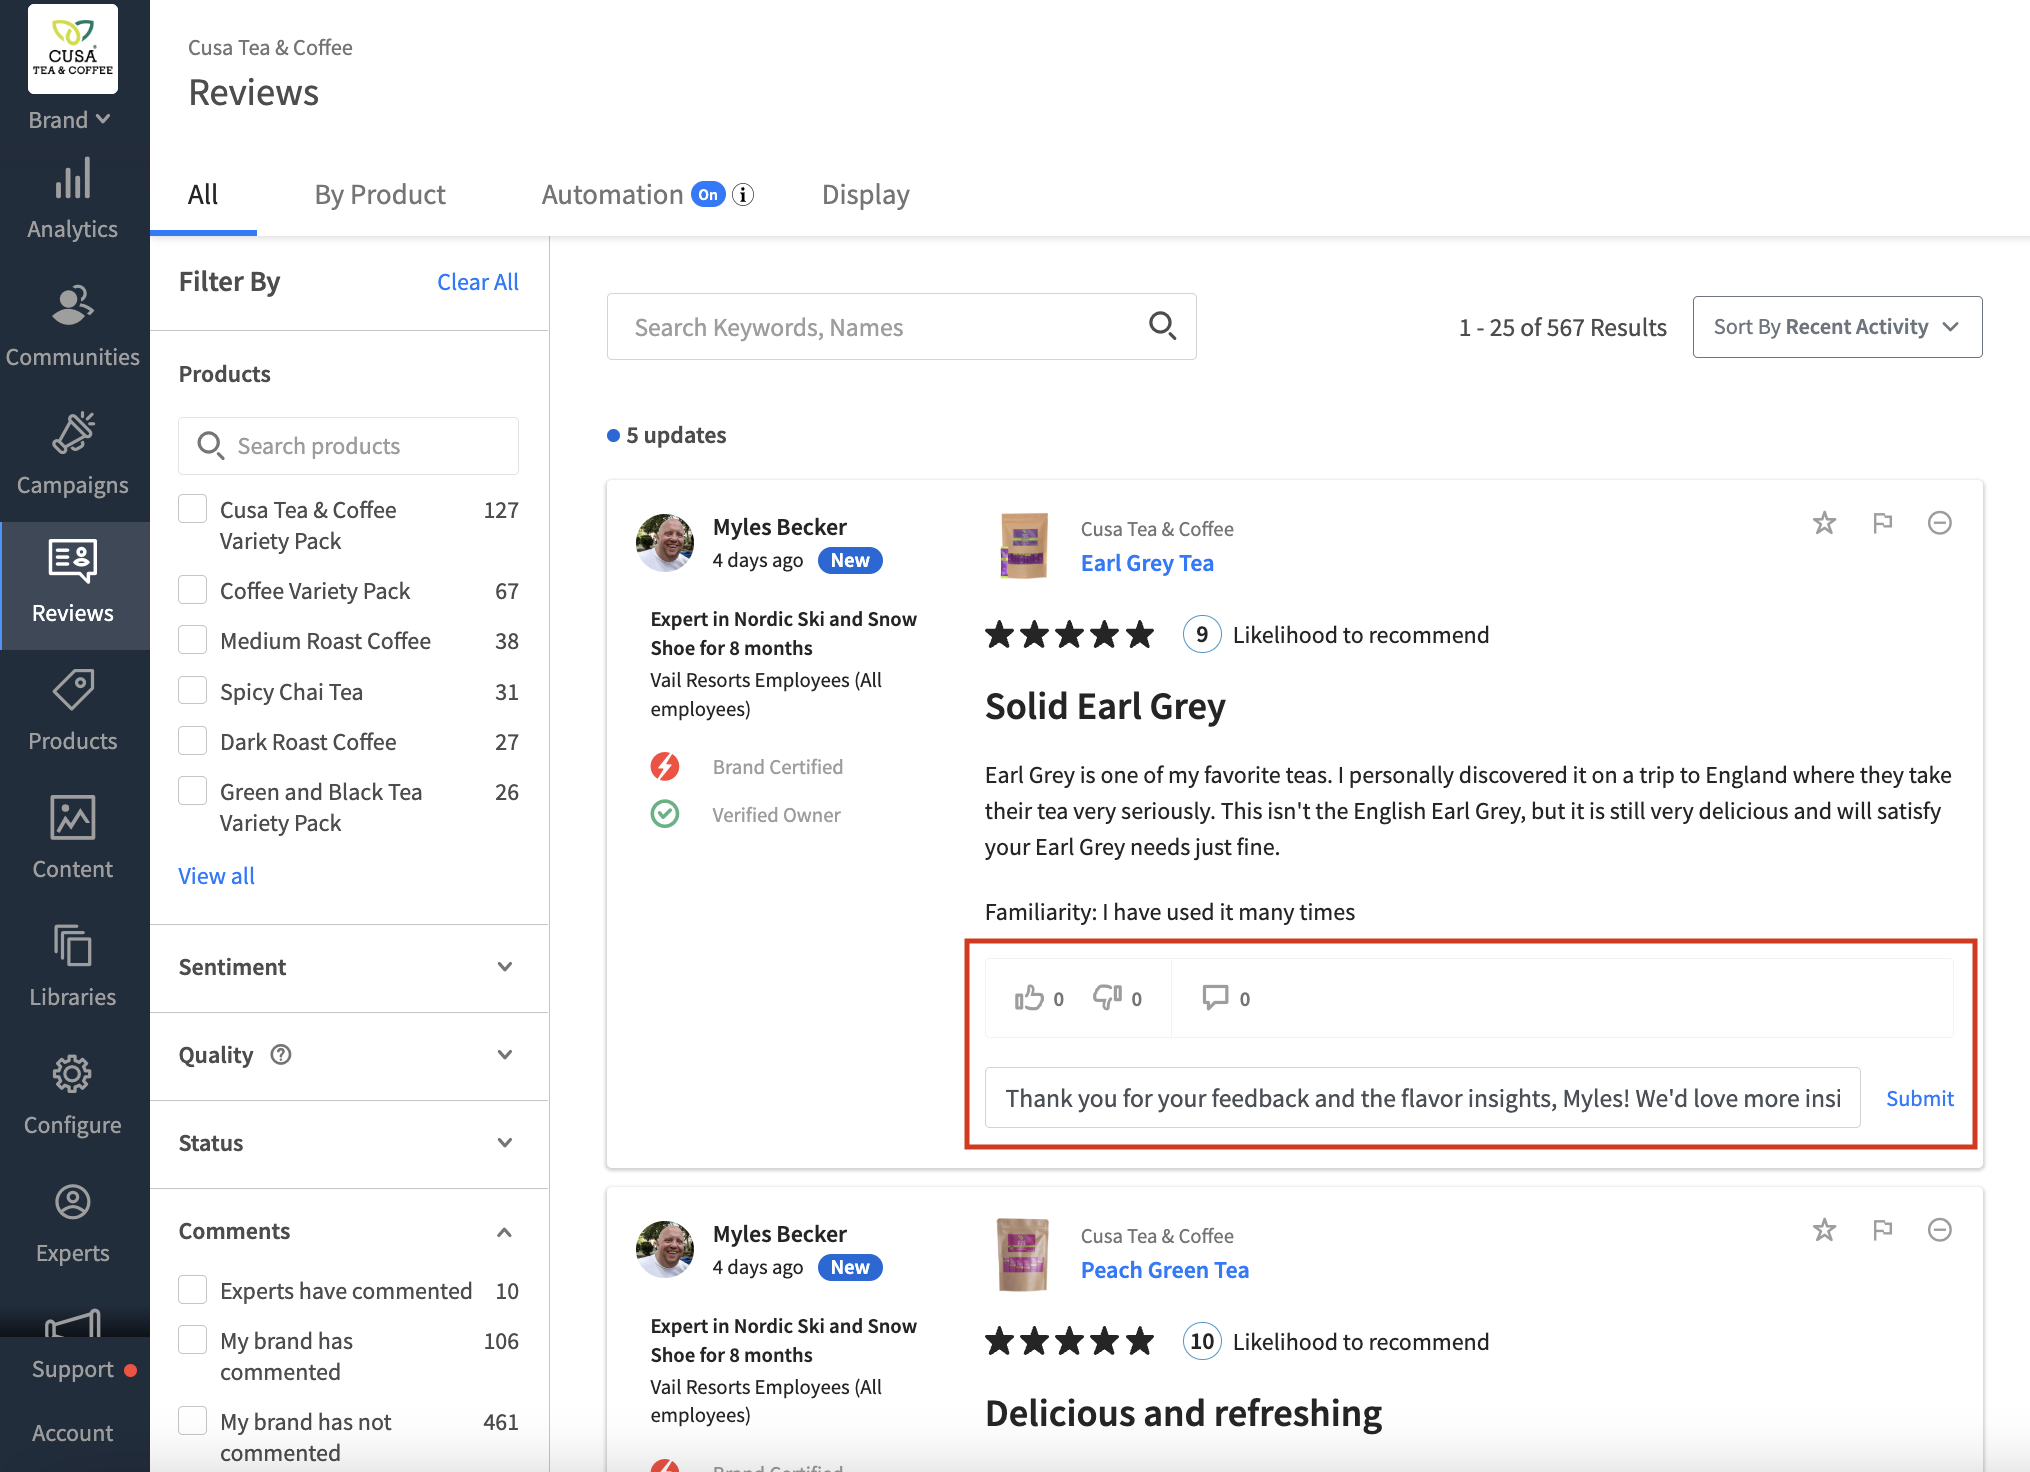Screen dimensions: 2030x1472
Task: Check Cusa Tea & Coffee Variety Pack filter
Action: [x=192, y=509]
